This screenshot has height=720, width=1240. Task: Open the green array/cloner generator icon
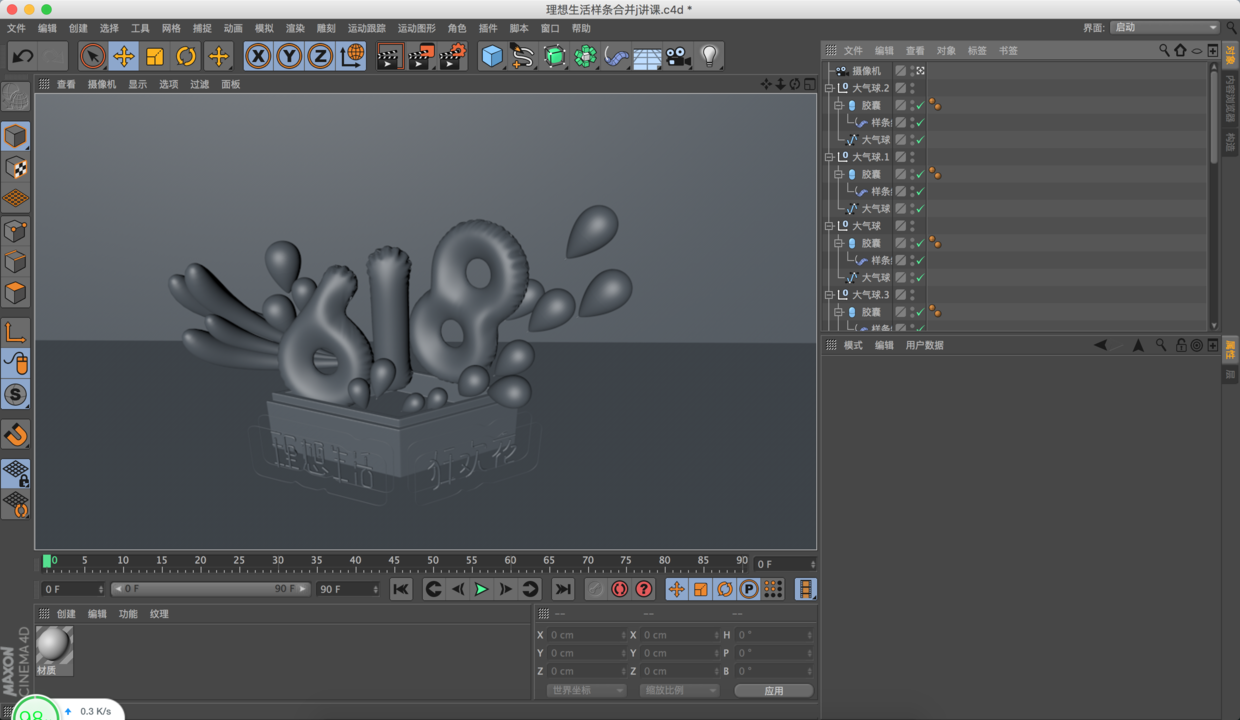pos(585,56)
